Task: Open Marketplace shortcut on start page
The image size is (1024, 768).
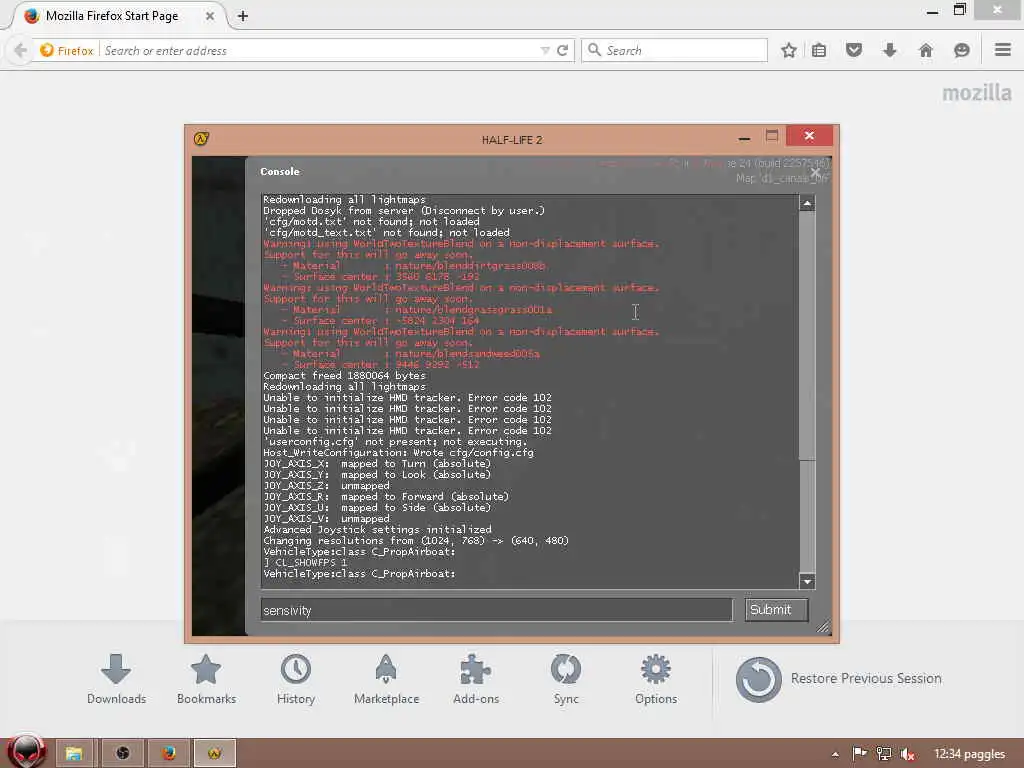Action: tap(386, 679)
